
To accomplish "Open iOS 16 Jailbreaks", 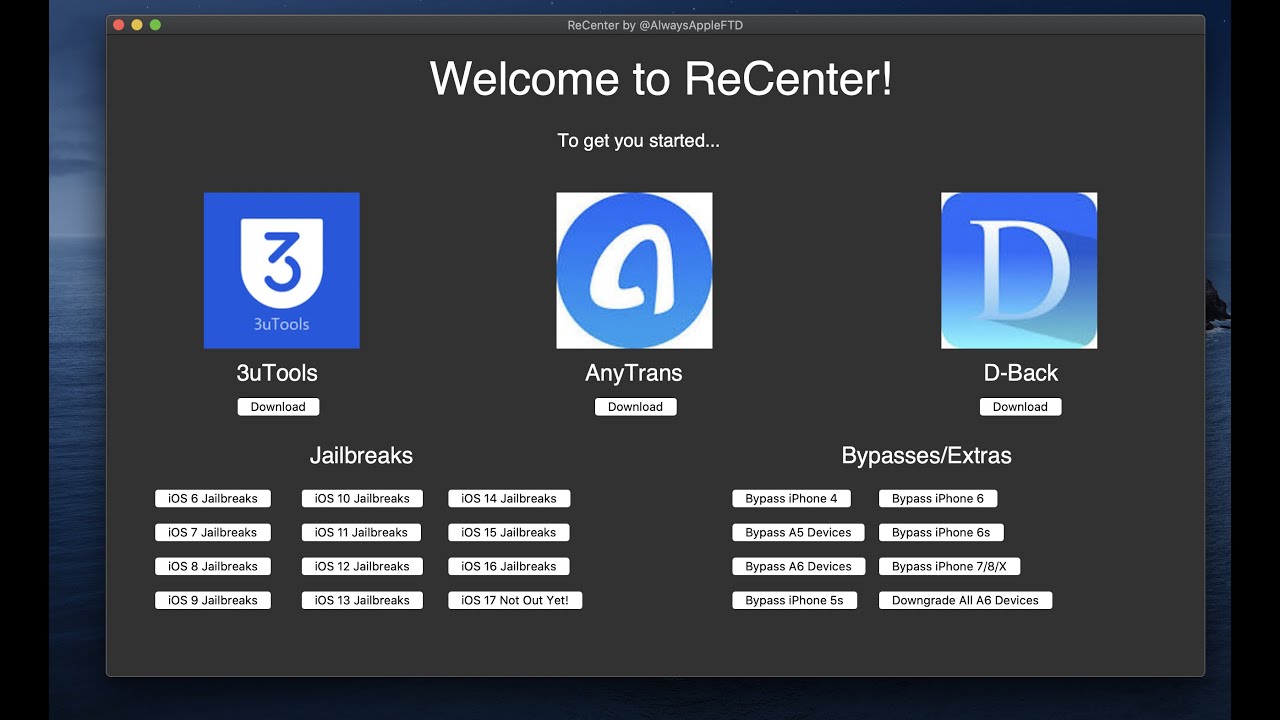I will [509, 566].
